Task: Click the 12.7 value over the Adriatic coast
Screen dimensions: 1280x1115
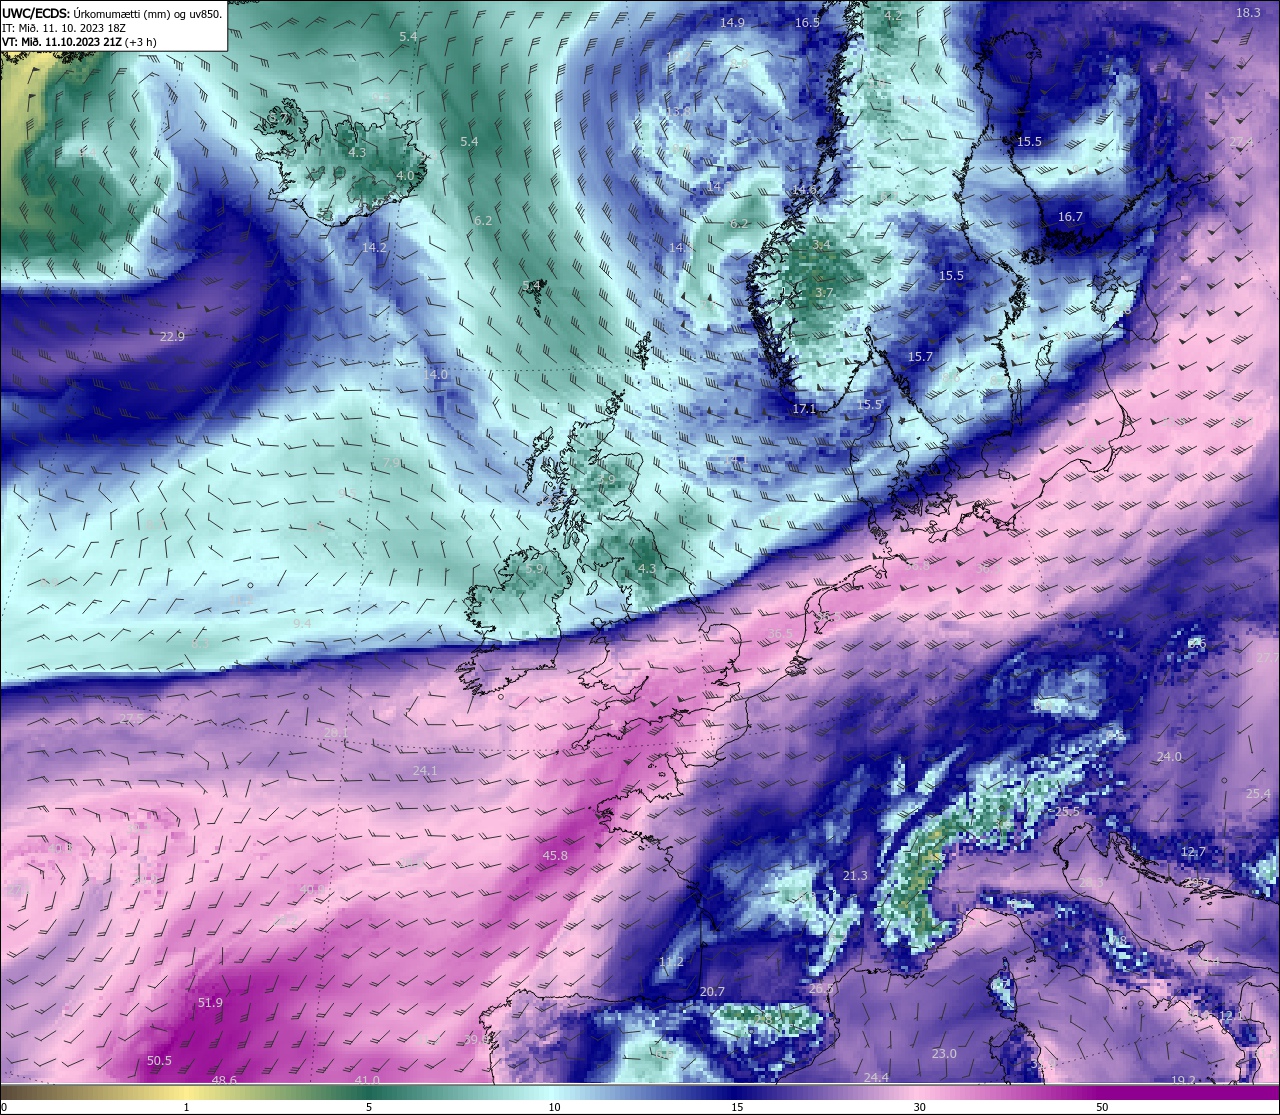Action: [1194, 853]
